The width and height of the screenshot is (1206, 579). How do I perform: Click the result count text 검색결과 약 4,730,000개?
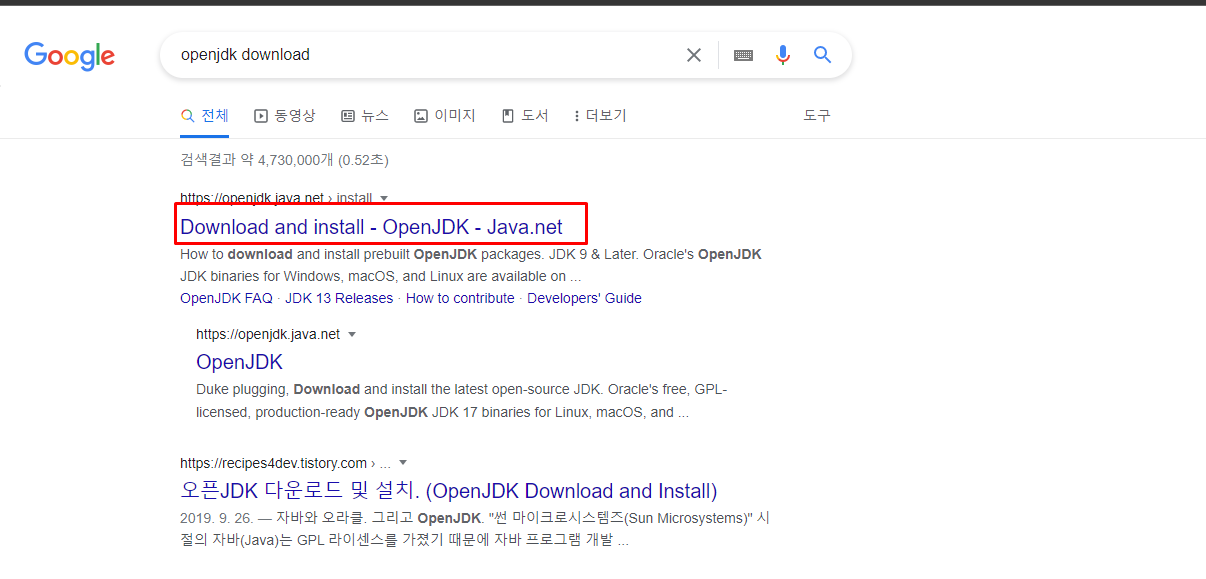(284, 160)
